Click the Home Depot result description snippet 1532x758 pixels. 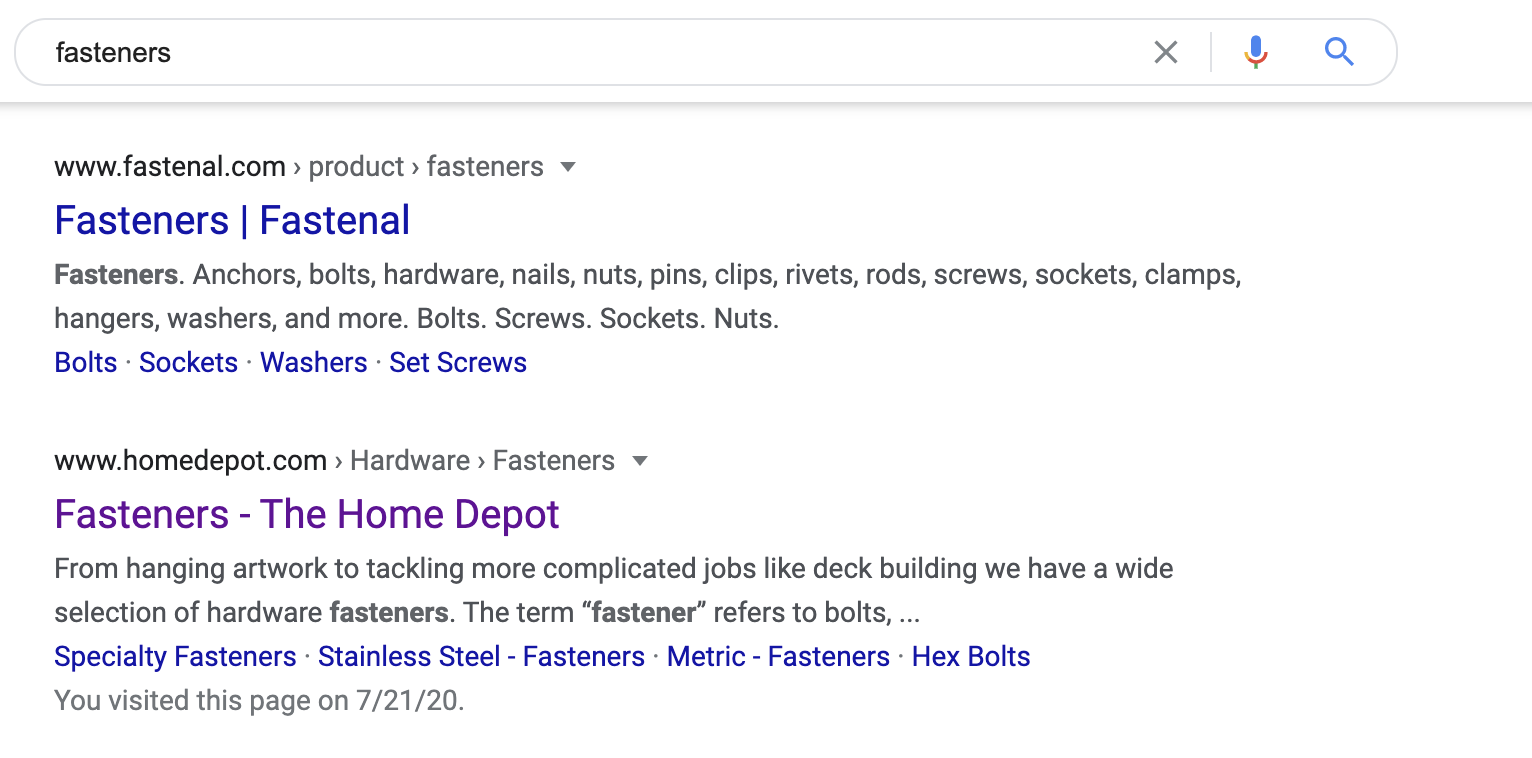pyautogui.click(x=613, y=590)
